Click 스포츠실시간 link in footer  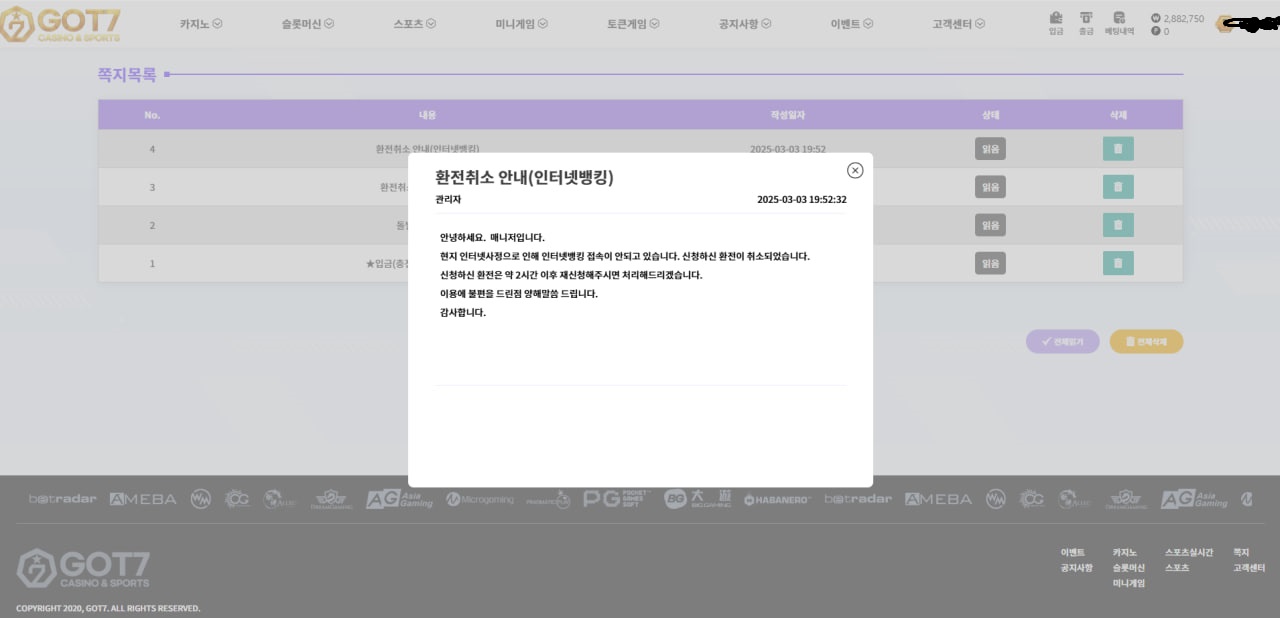(x=1188, y=552)
